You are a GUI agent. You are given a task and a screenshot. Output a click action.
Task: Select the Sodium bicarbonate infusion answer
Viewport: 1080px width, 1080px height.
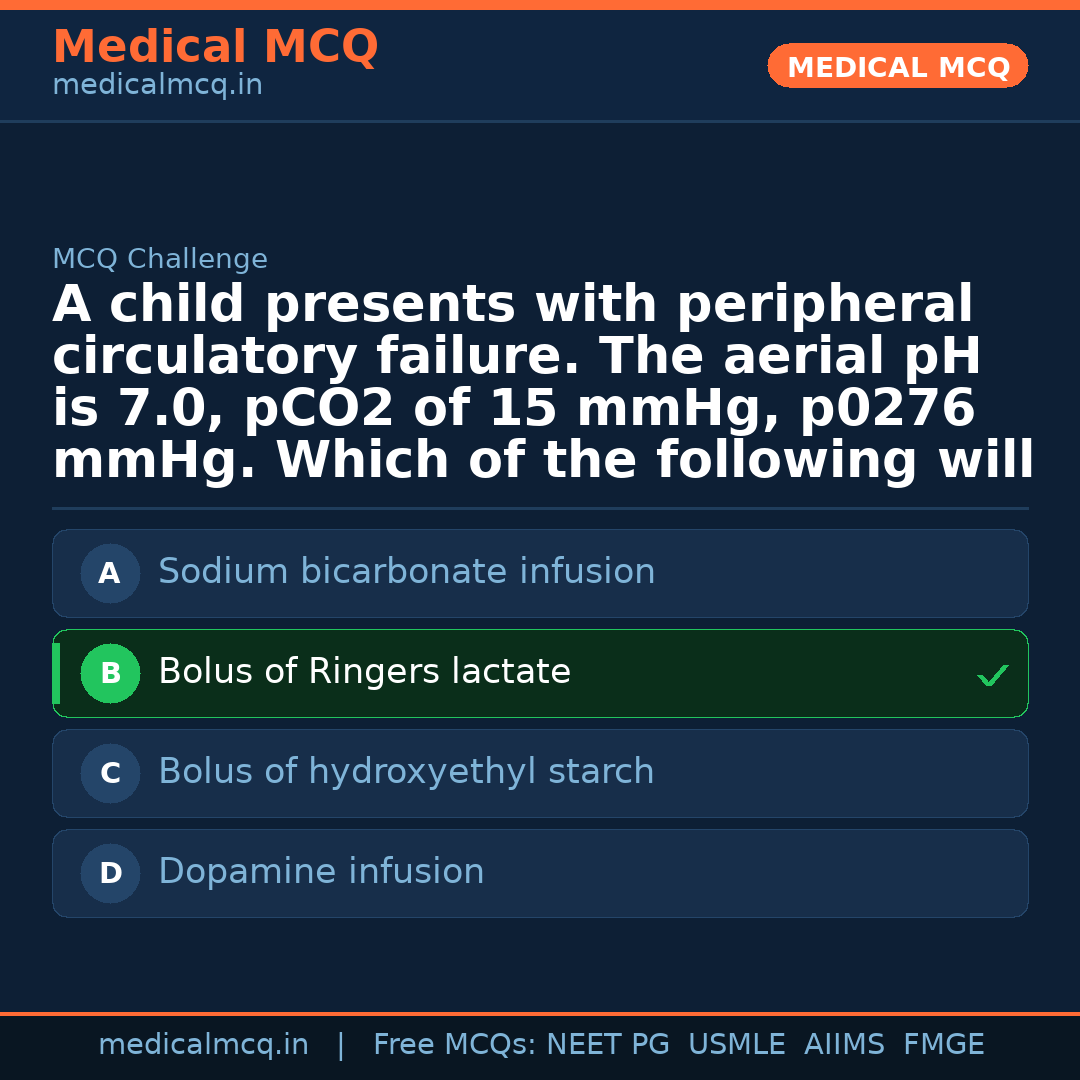pos(406,572)
